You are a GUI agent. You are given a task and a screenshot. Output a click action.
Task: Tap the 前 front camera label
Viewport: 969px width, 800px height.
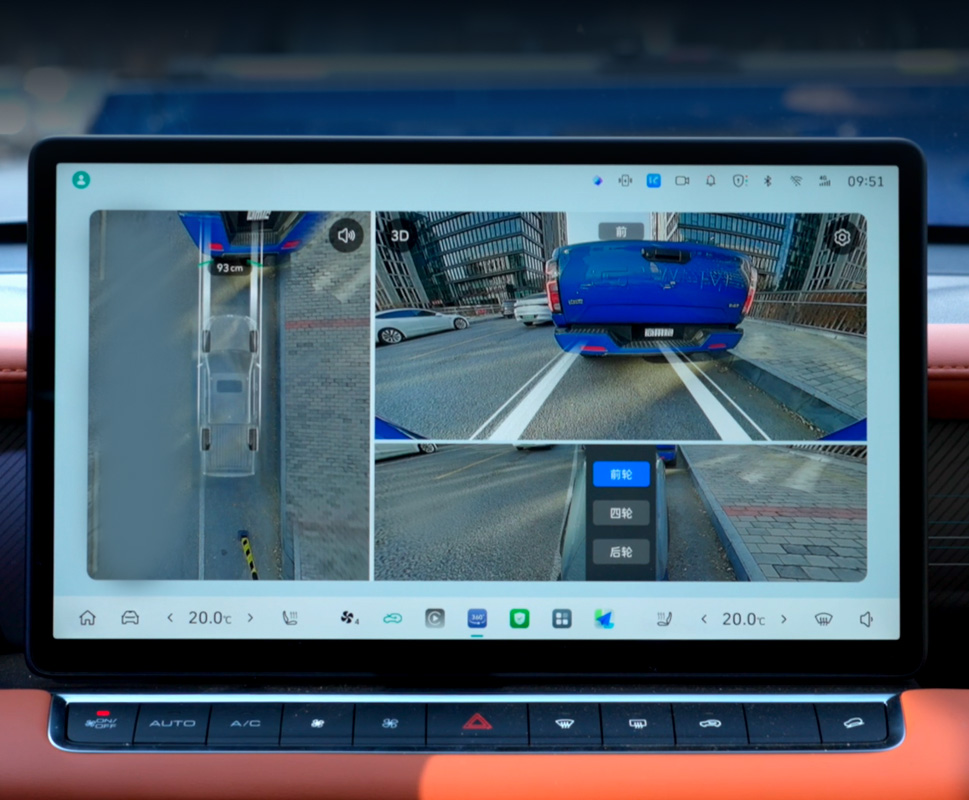(x=621, y=231)
